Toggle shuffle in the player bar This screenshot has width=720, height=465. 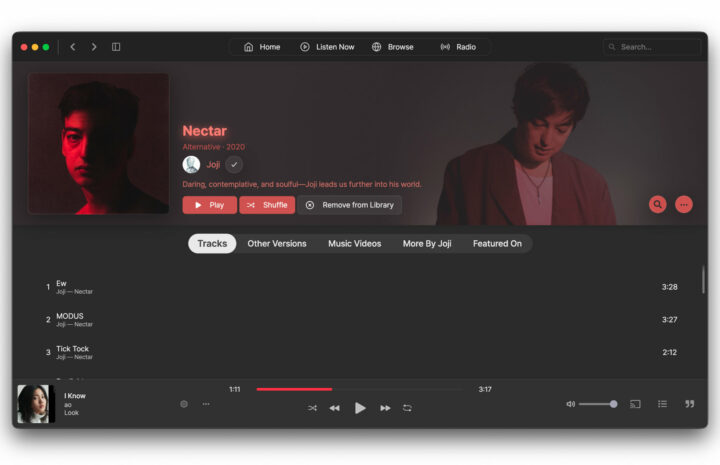coord(312,408)
